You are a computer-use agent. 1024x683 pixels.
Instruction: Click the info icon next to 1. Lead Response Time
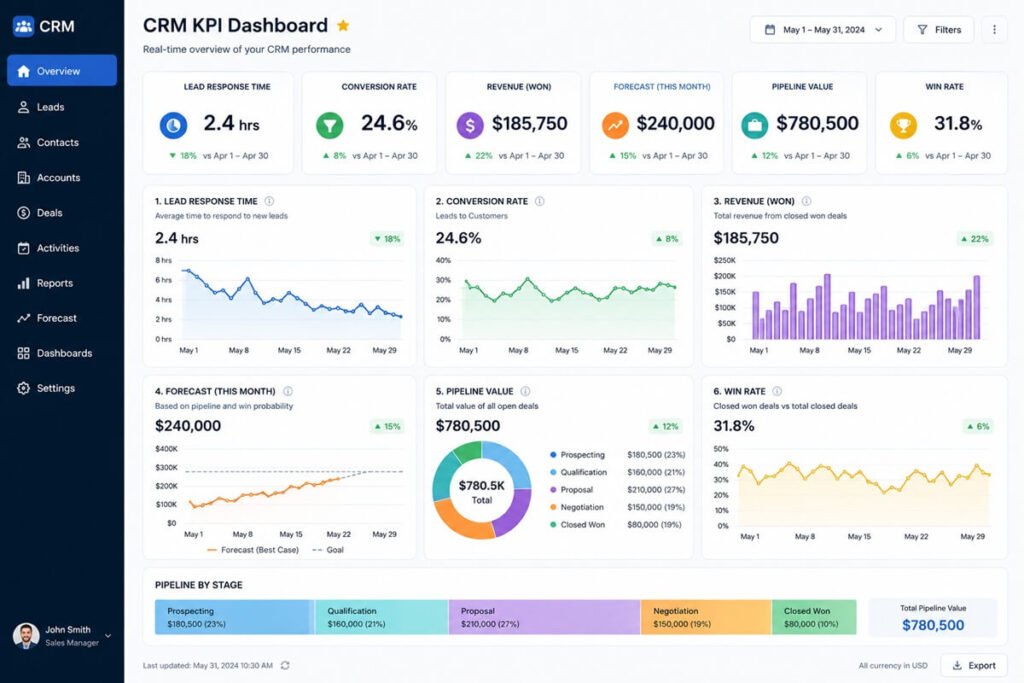(x=269, y=201)
